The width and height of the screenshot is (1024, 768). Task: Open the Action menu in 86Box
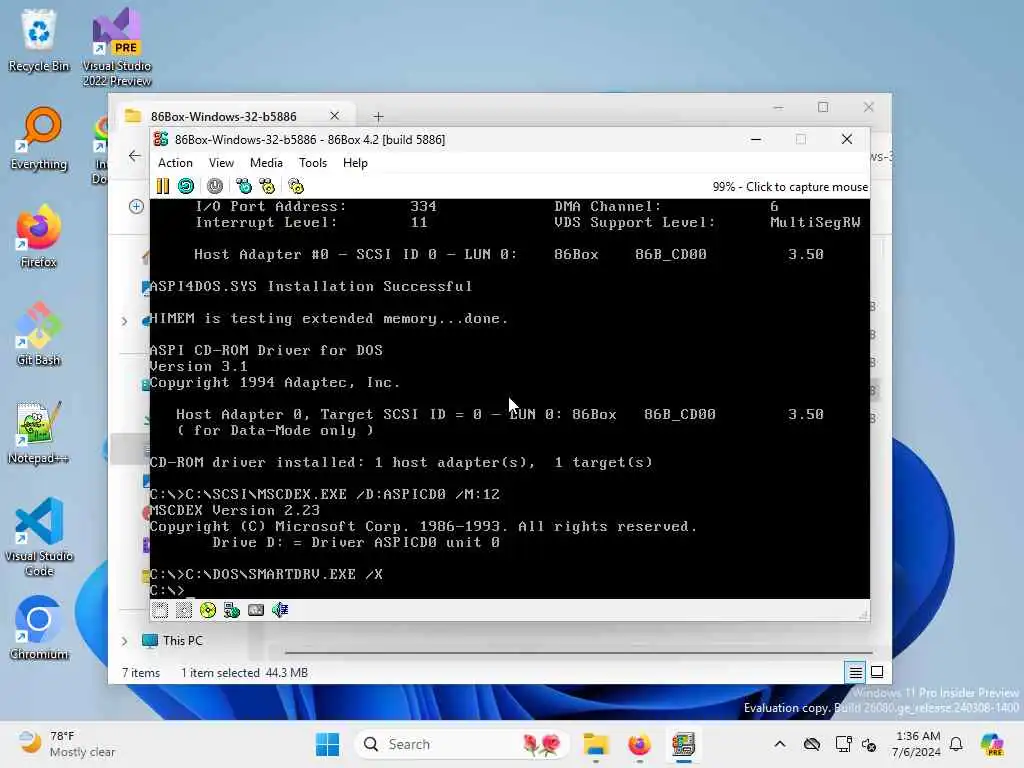tap(175, 163)
